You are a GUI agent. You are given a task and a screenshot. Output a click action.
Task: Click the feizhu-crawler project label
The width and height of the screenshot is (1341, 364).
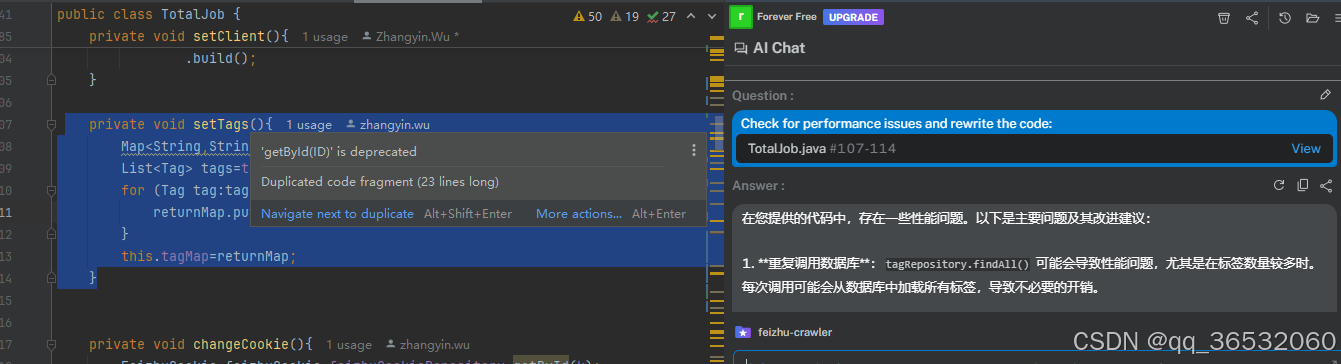tap(795, 332)
